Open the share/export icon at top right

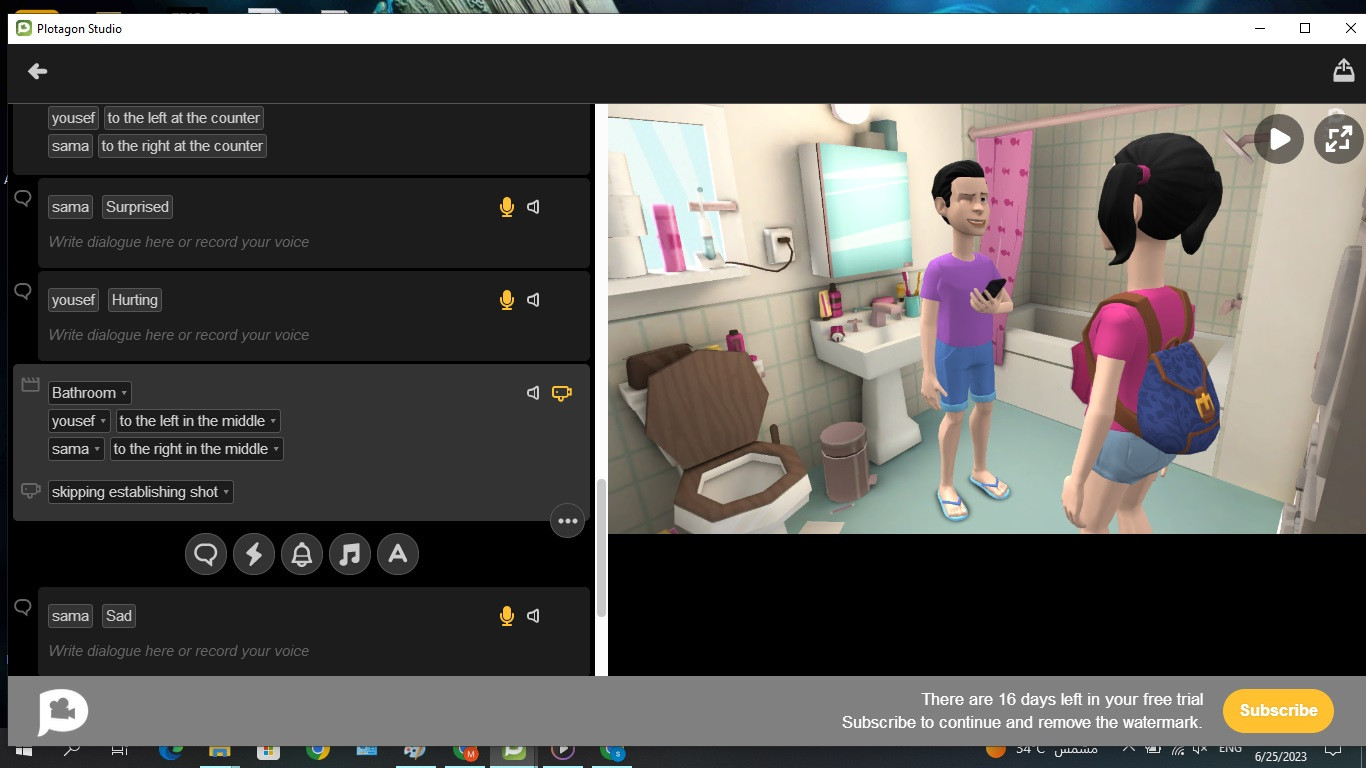tap(1343, 70)
